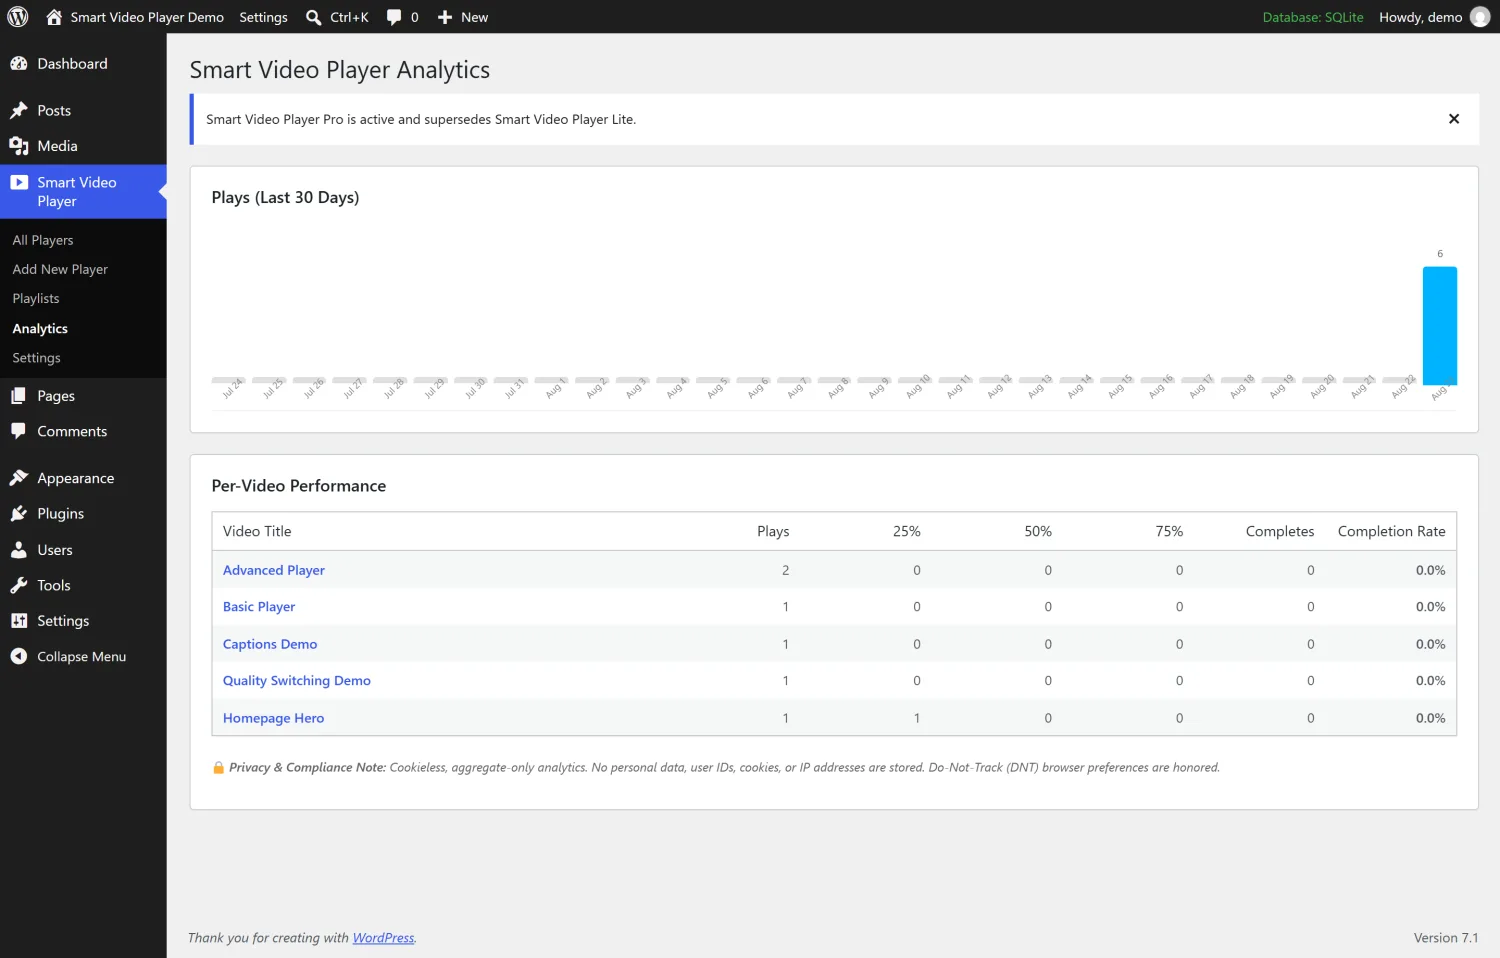This screenshot has width=1500, height=958.
Task: Click Smart Video Player Demo site name
Action: coord(147,17)
